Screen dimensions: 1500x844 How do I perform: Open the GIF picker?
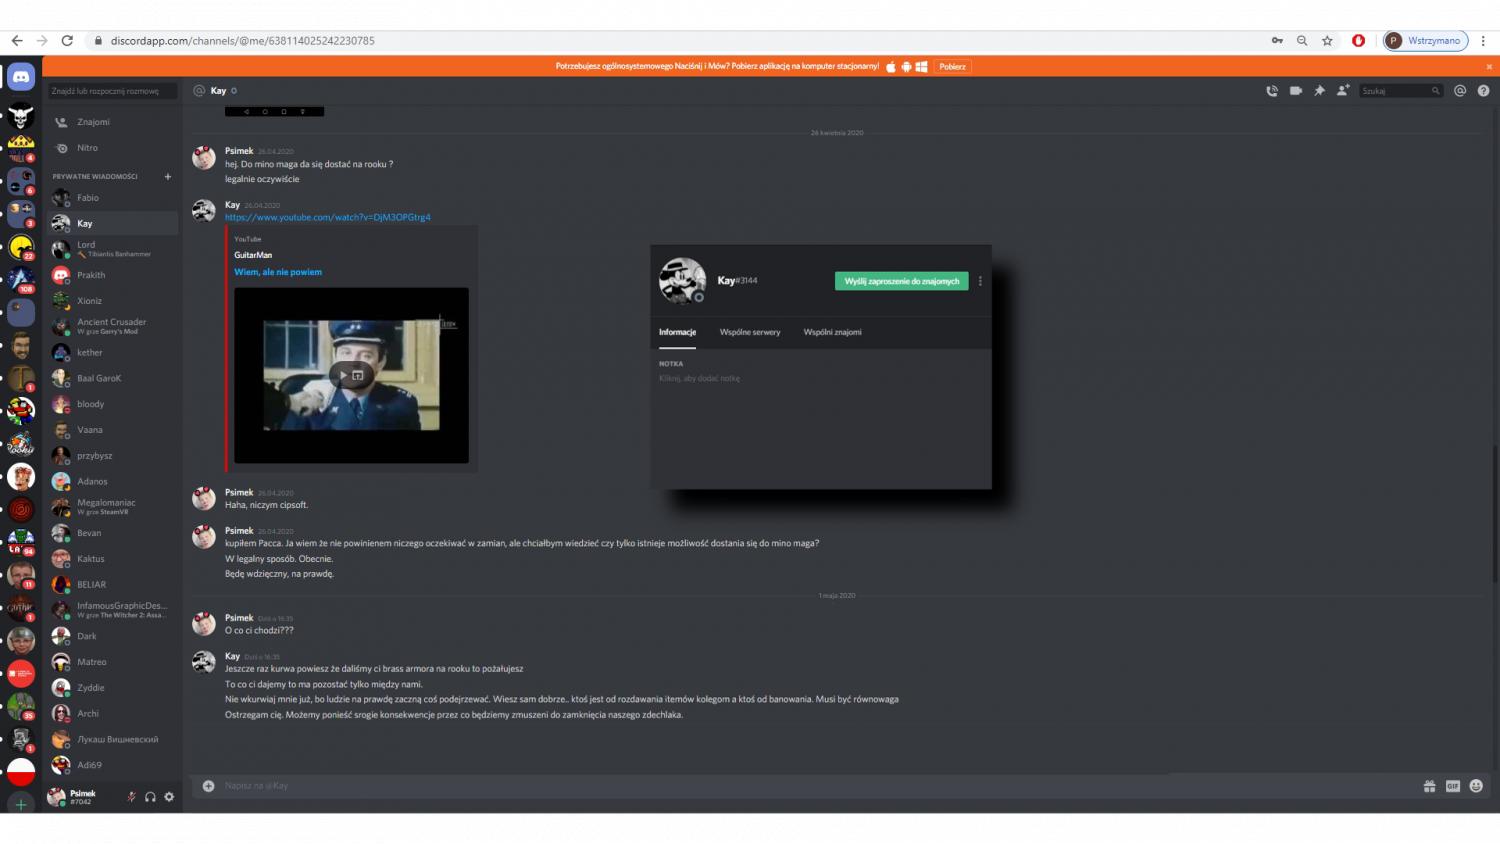(1453, 786)
